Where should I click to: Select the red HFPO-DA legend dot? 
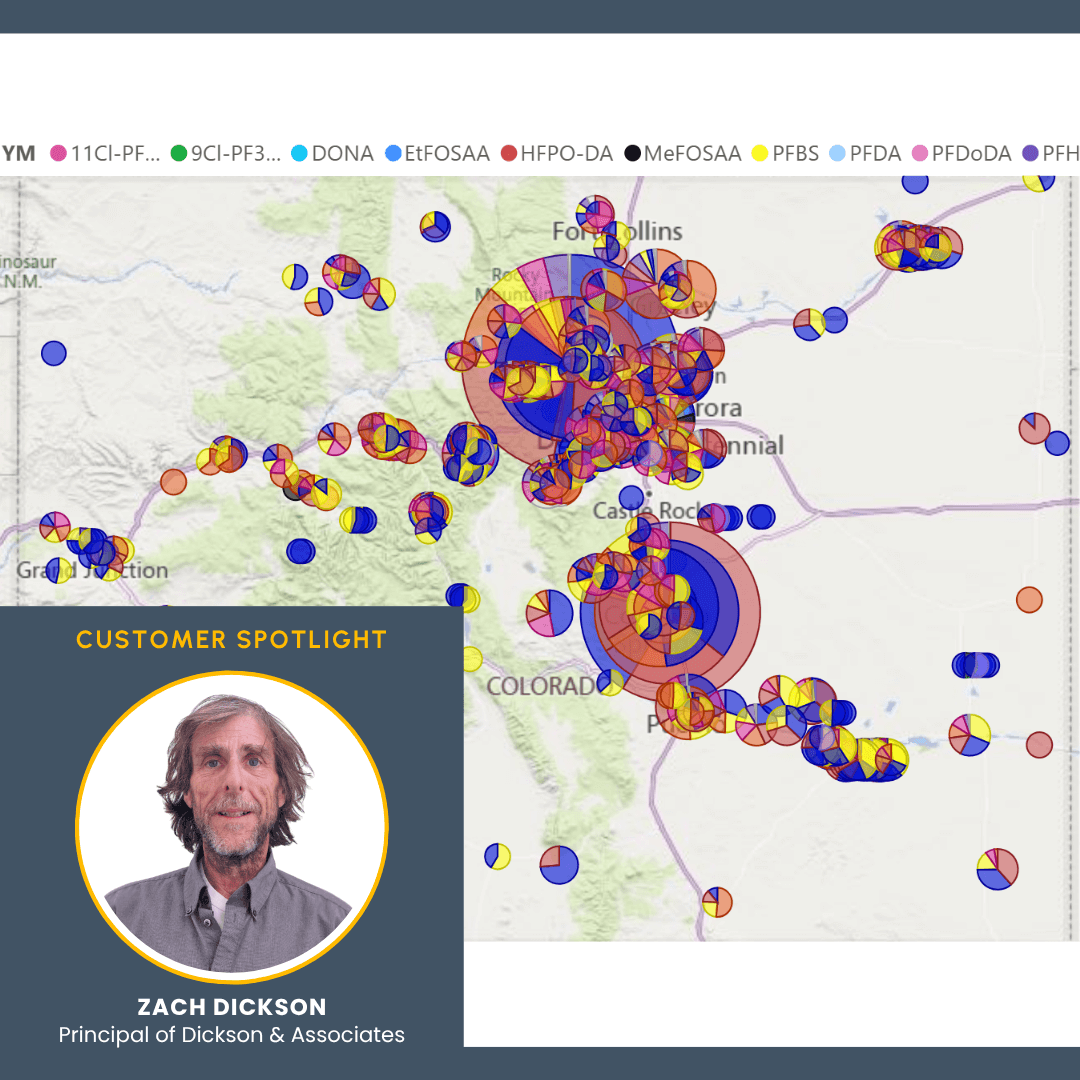coord(508,153)
